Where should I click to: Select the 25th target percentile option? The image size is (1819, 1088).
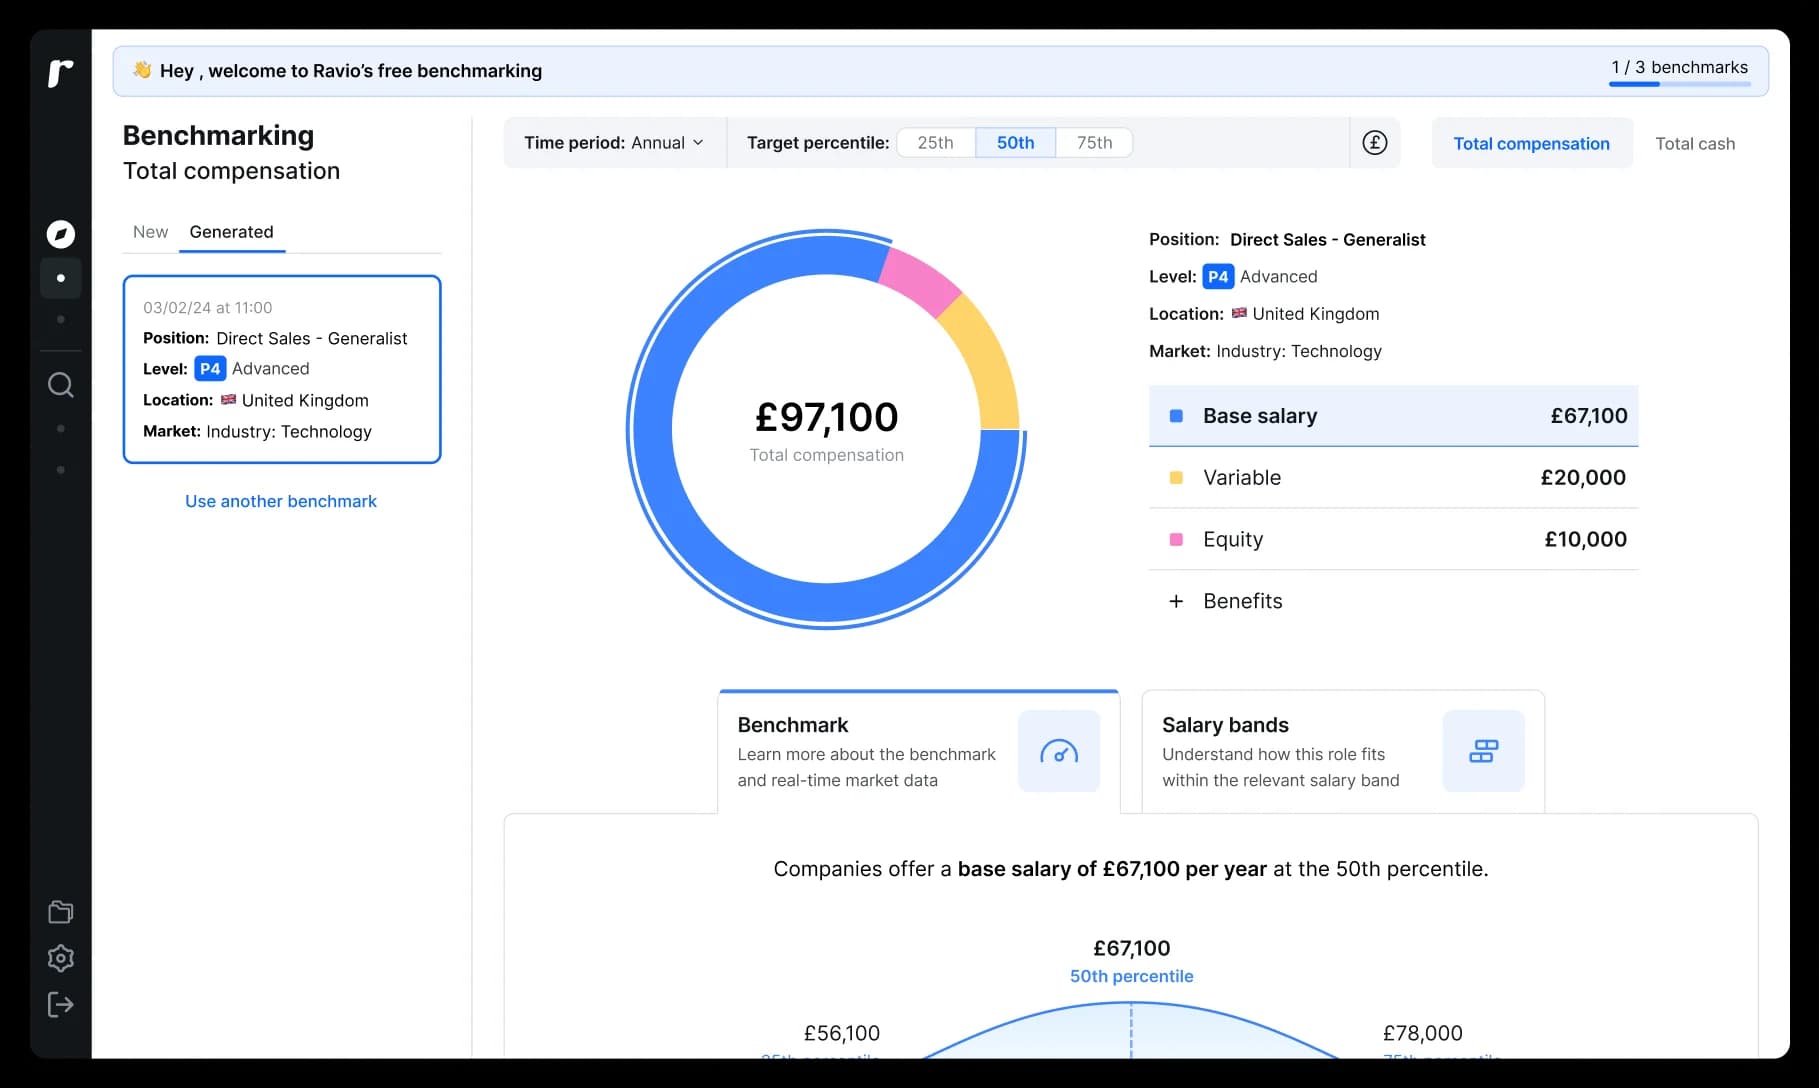click(x=934, y=142)
